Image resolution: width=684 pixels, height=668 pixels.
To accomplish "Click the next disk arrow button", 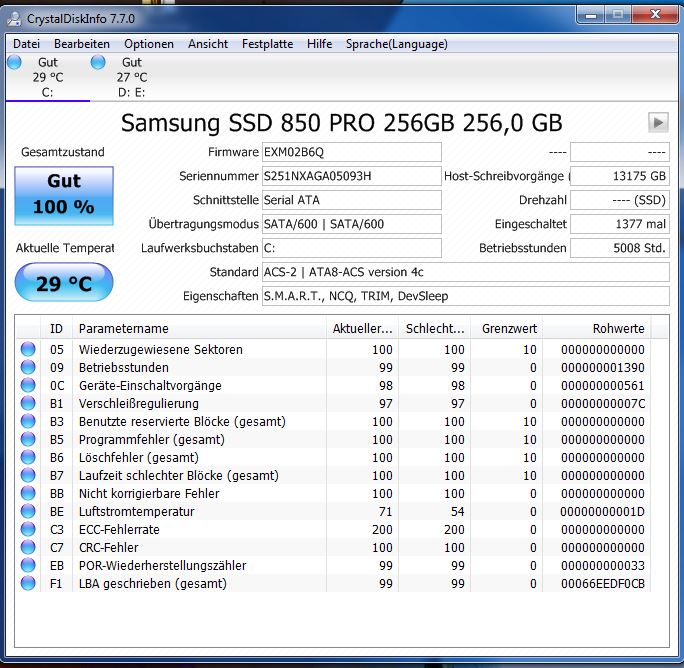I will point(658,123).
